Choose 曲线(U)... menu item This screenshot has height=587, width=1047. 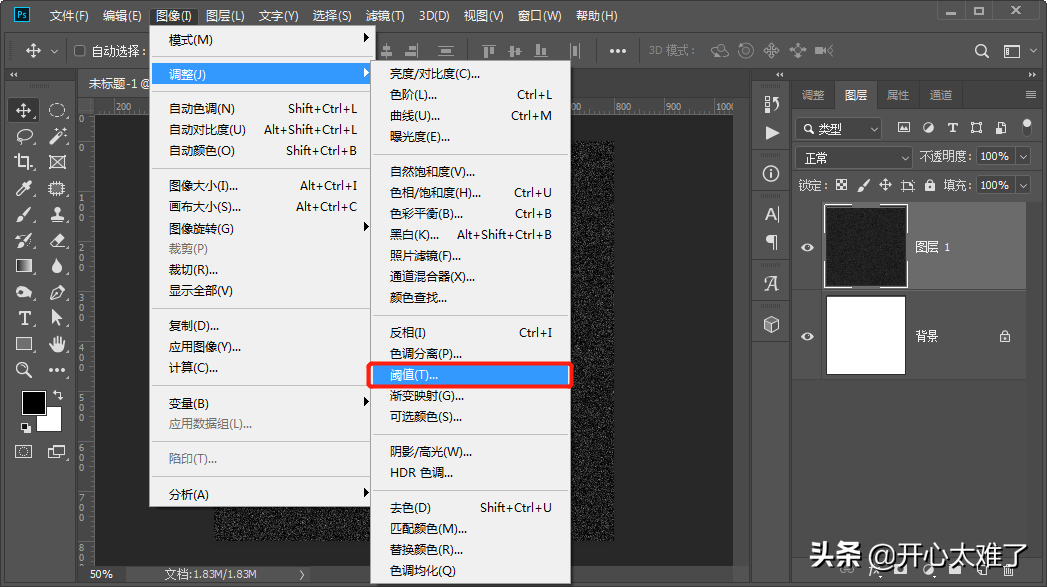click(x=470, y=116)
